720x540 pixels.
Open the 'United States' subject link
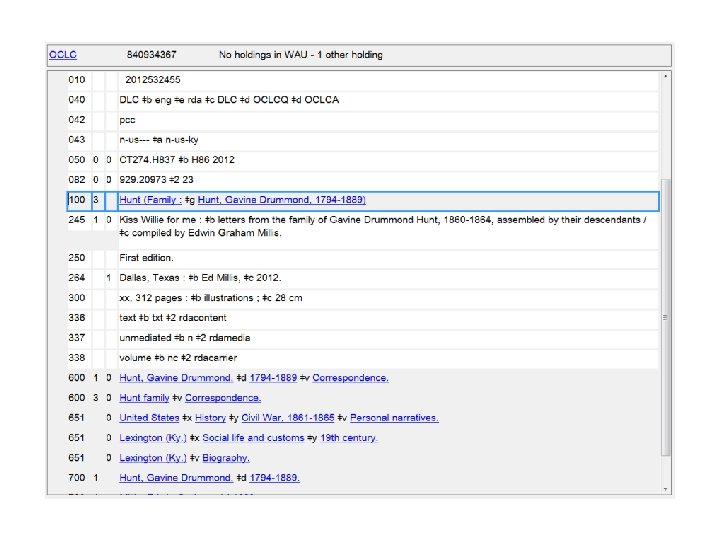coord(150,417)
